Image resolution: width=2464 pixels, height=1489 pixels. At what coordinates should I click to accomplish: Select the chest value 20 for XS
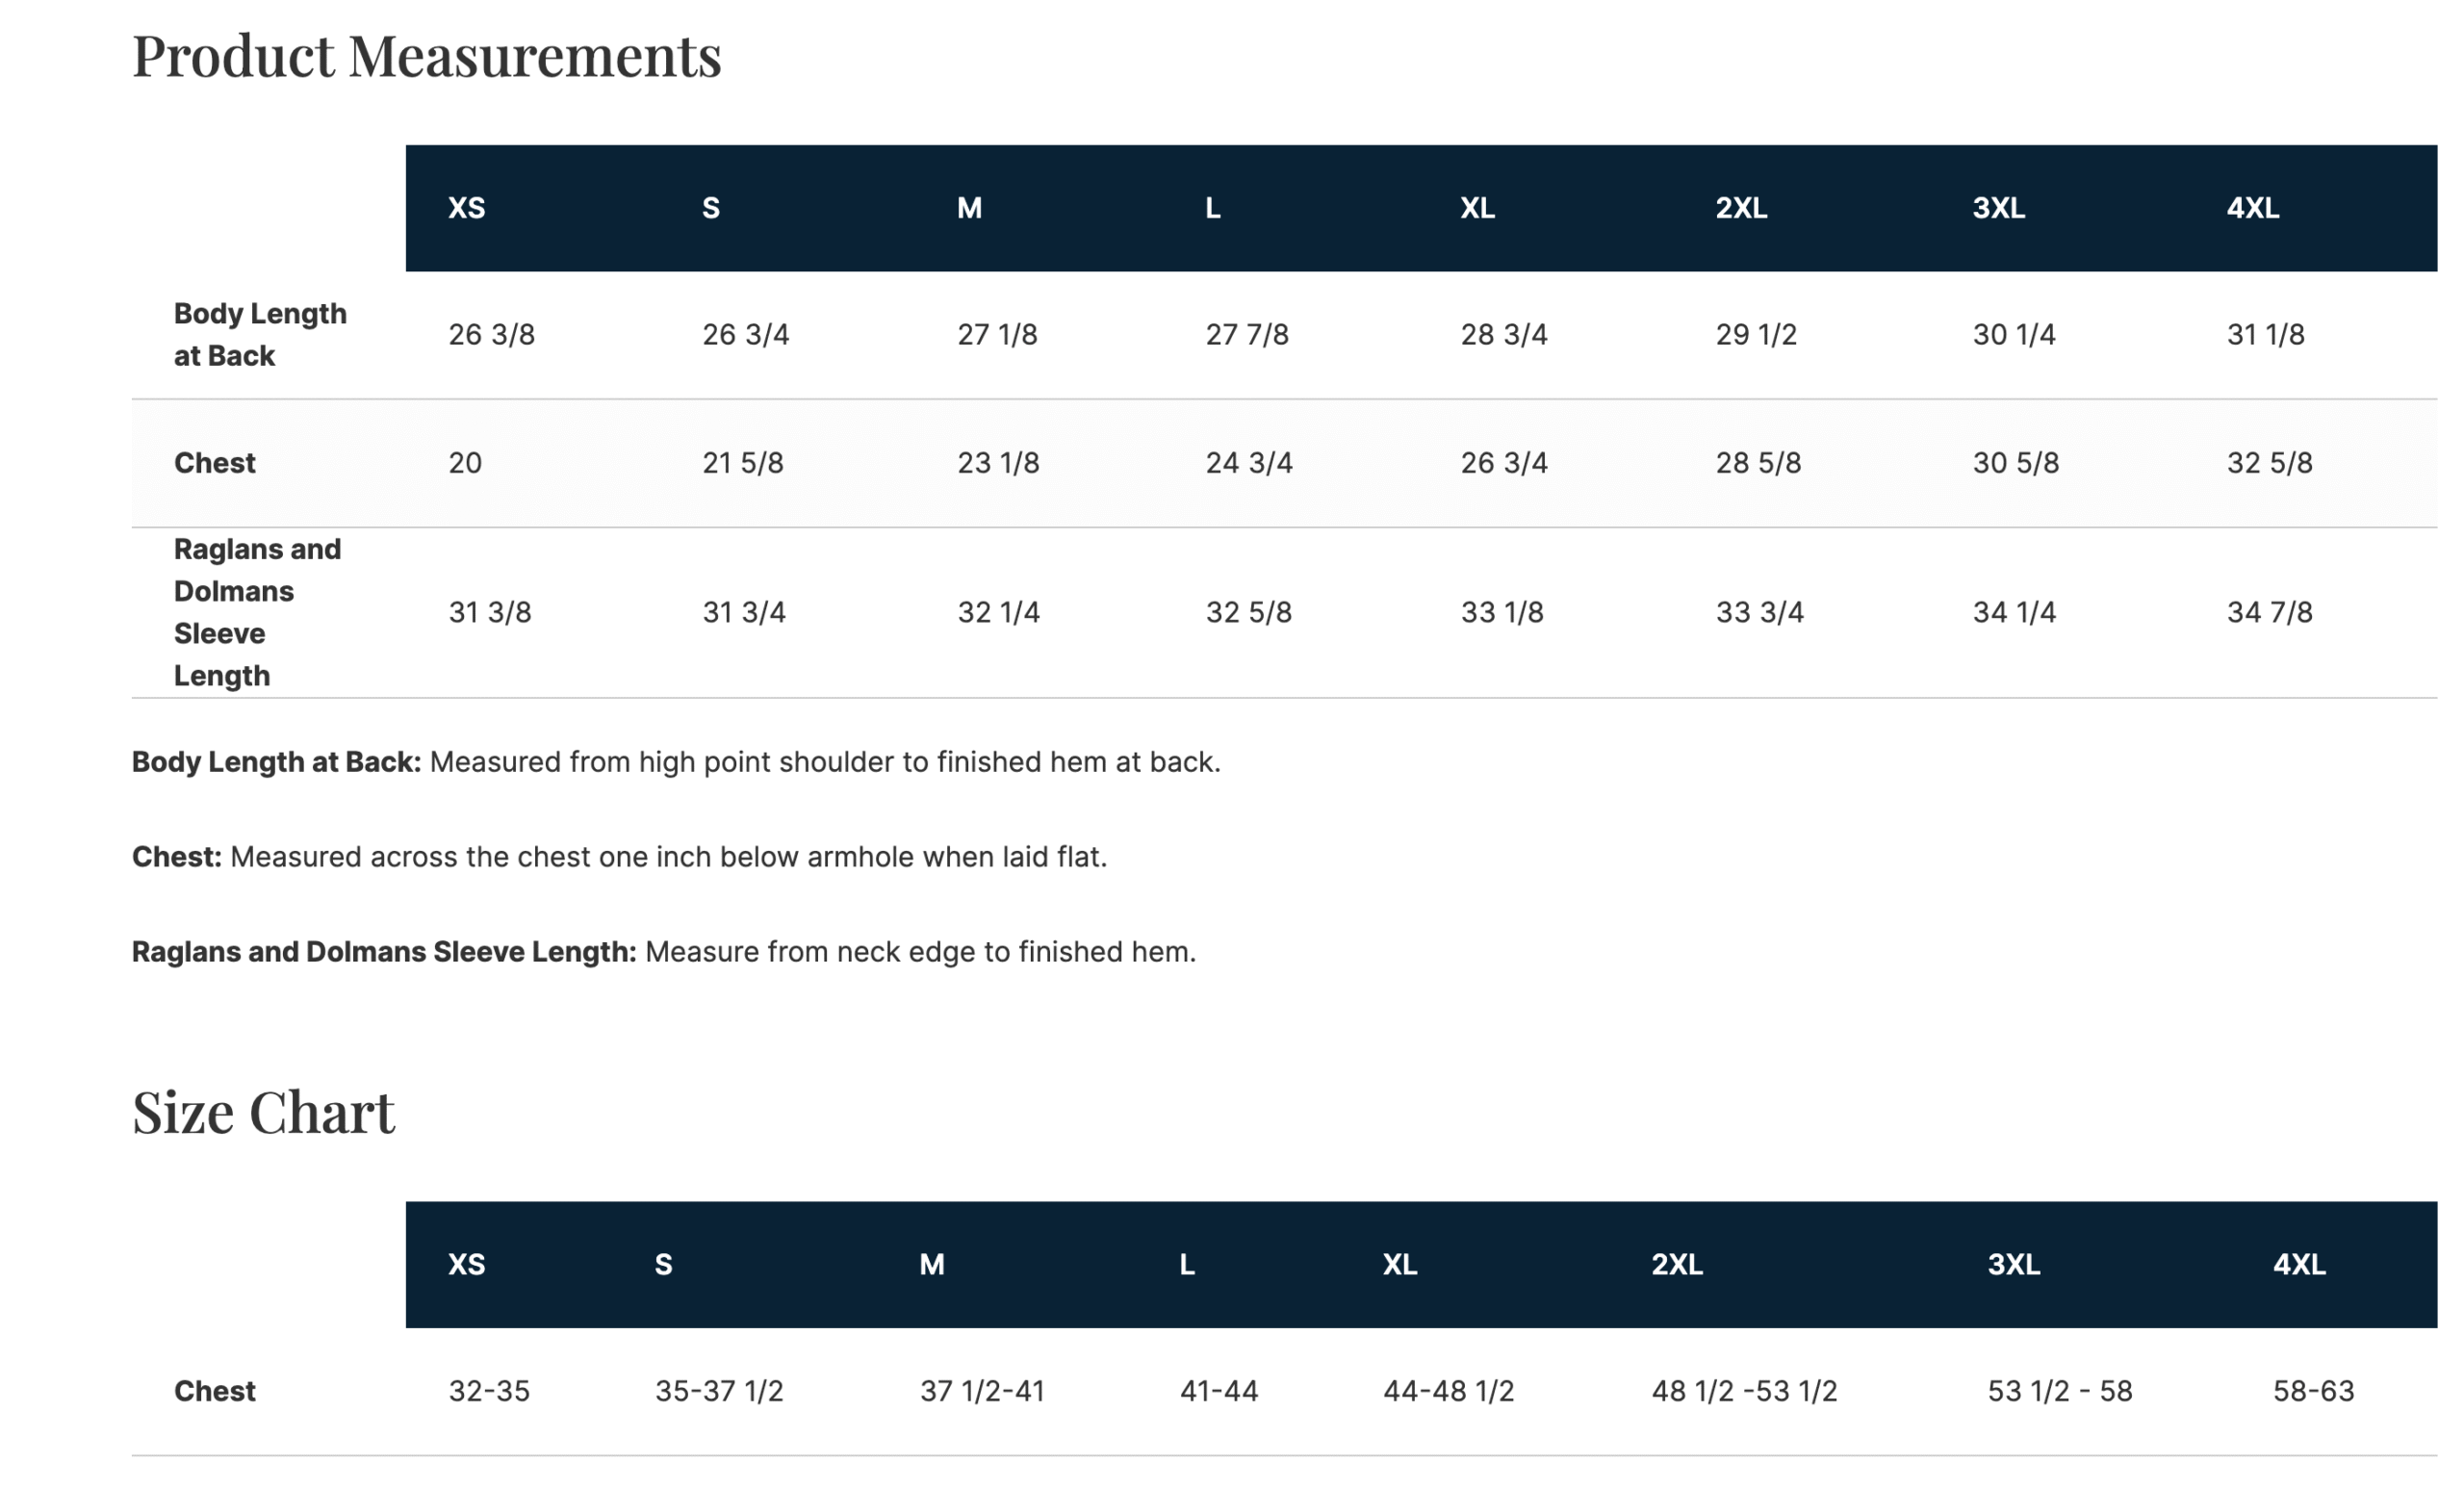[x=465, y=463]
